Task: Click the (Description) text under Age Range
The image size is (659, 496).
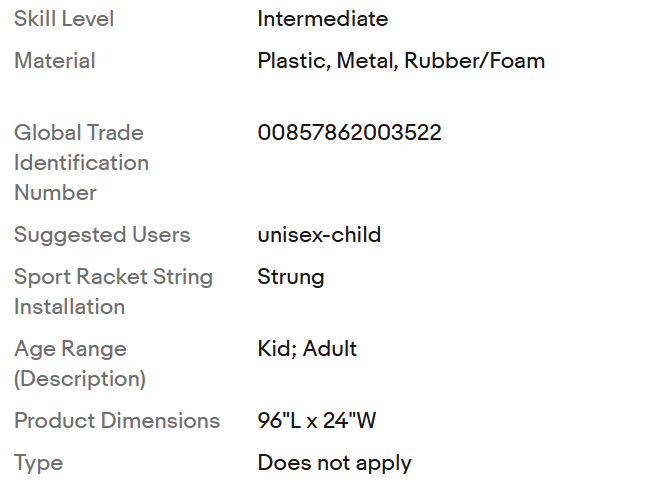Action: pyautogui.click(x=80, y=379)
